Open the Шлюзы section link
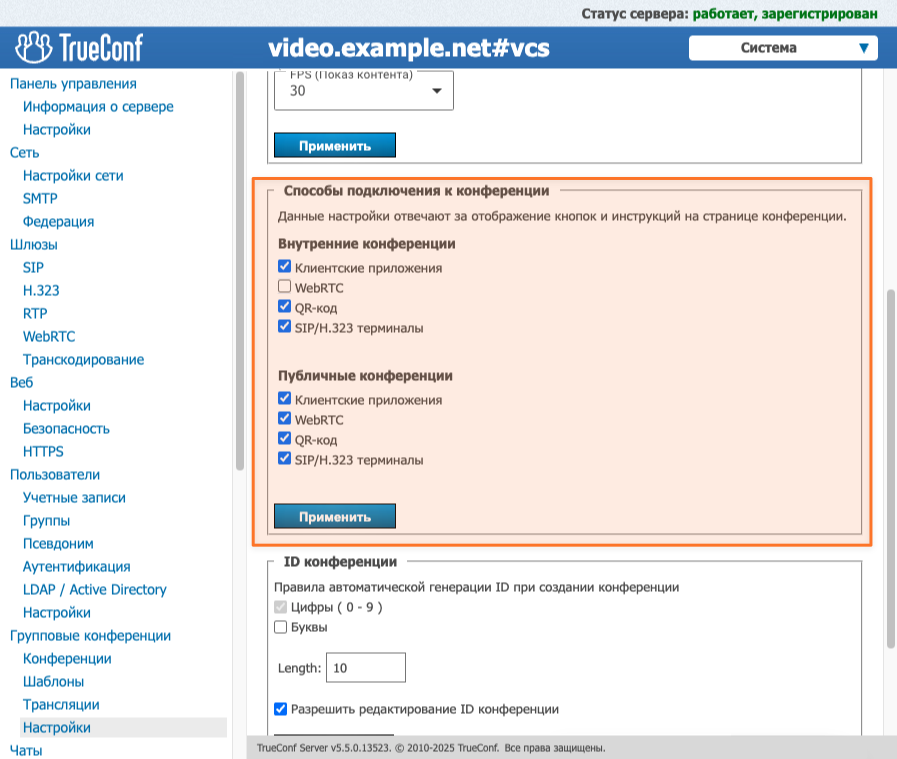This screenshot has height=759, width=897. point(34,244)
